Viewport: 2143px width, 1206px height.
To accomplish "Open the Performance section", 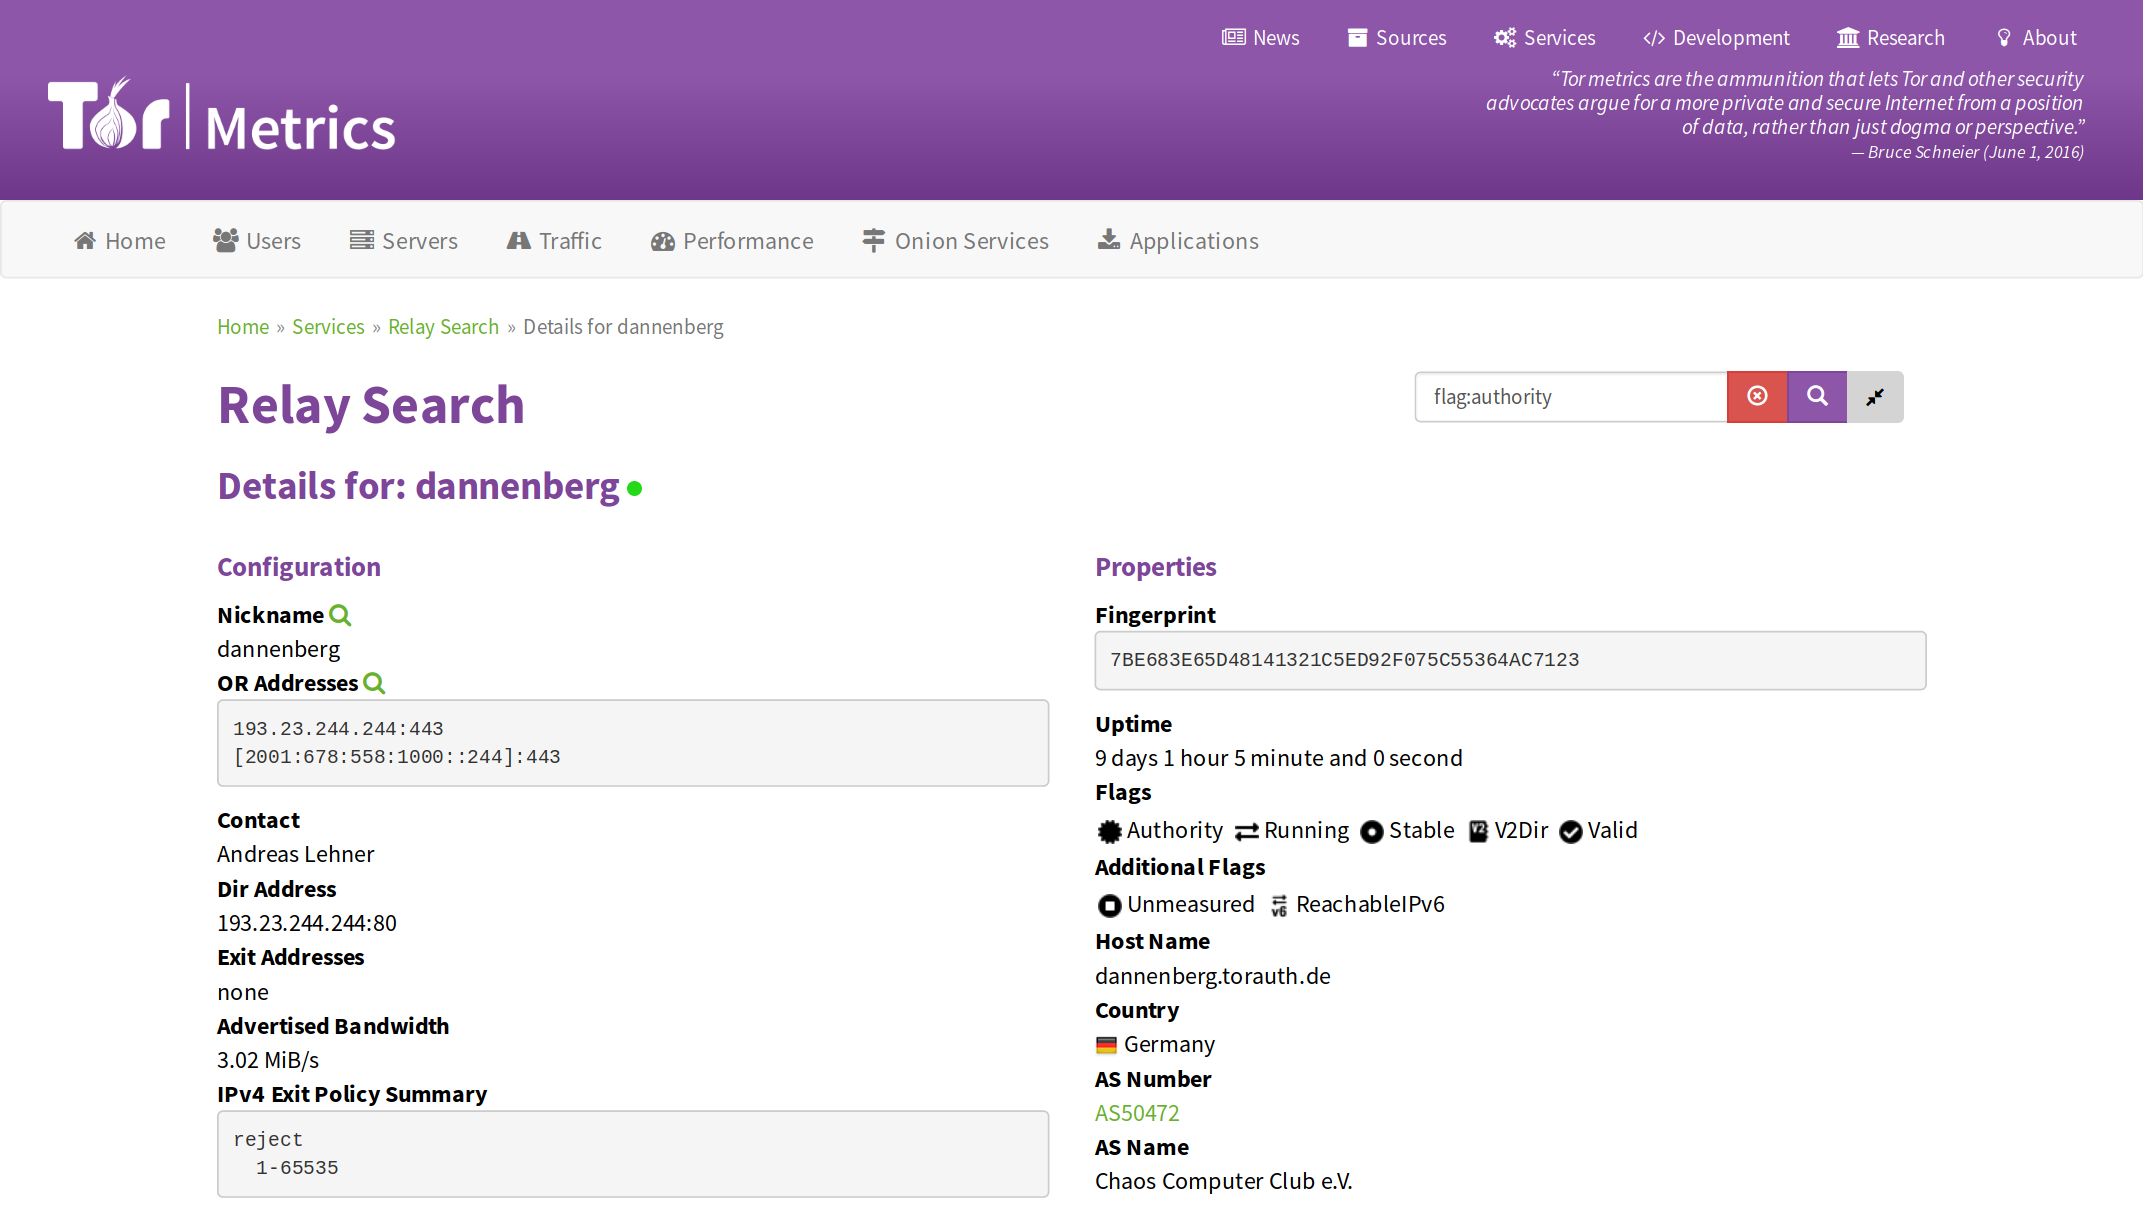I will coord(732,241).
